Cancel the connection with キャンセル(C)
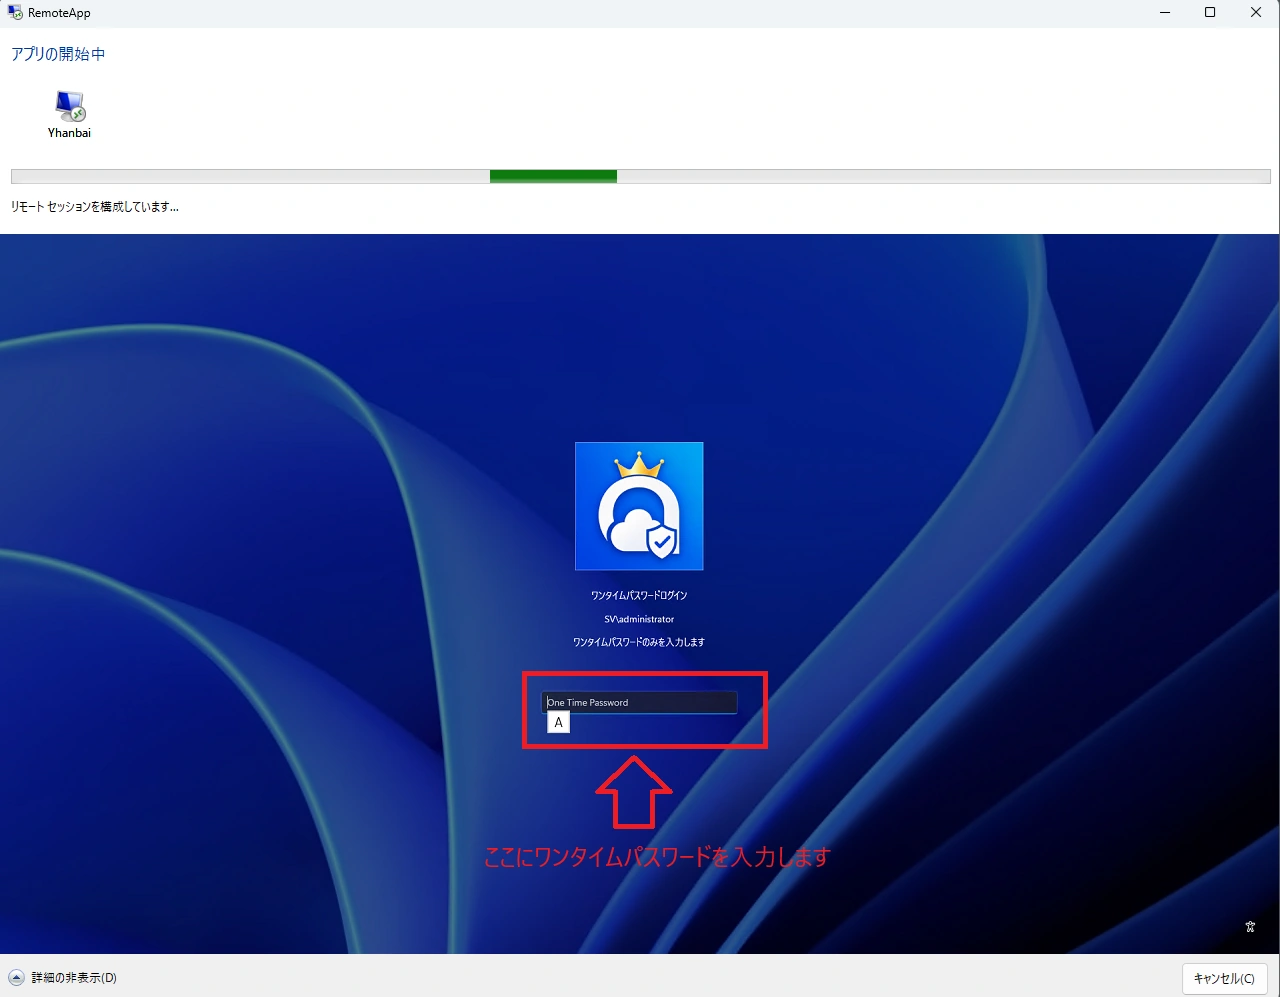Viewport: 1280px width, 997px height. click(1224, 978)
